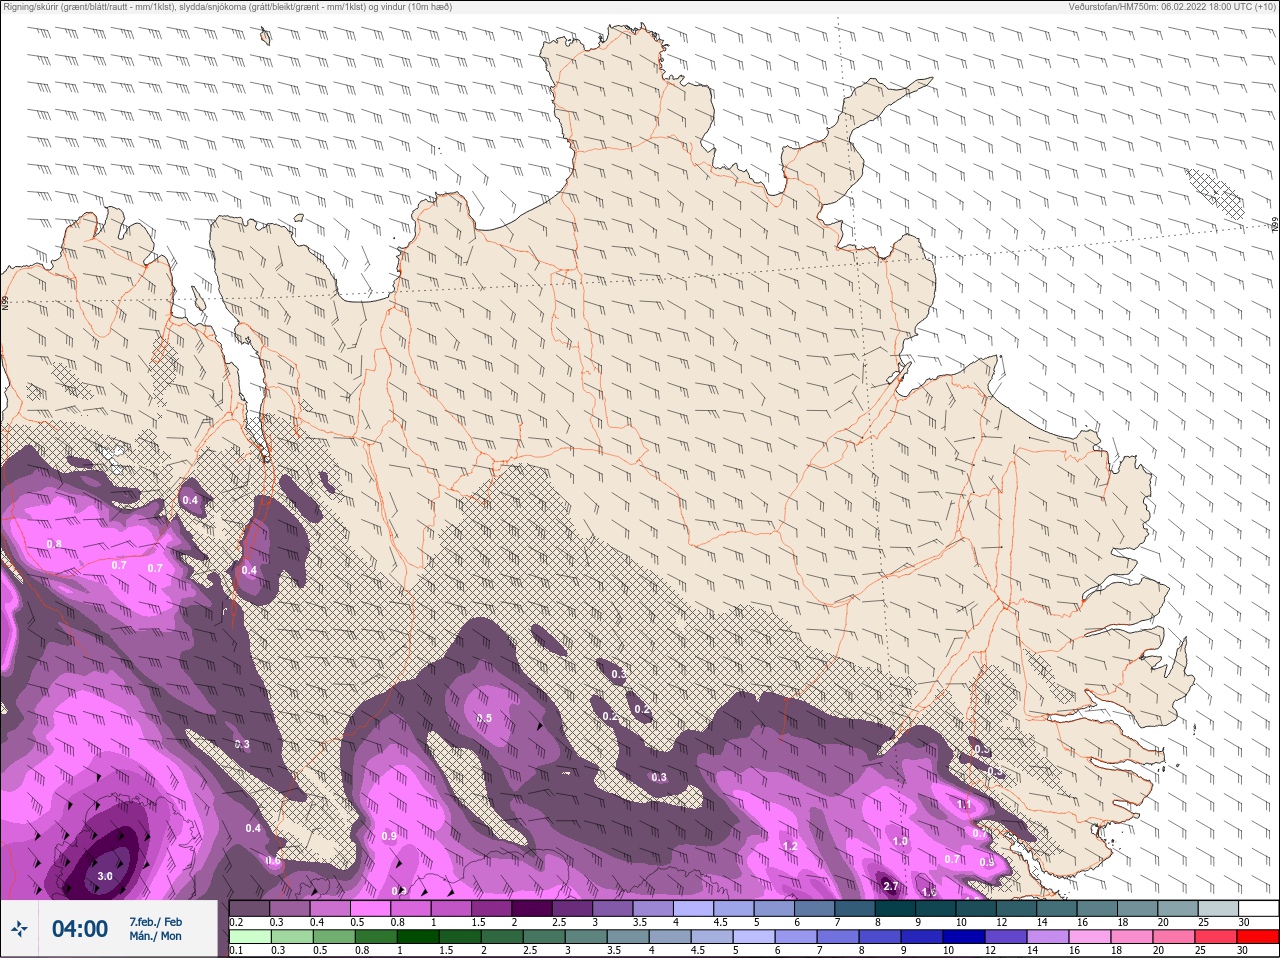Click the 1.0 precipitation value on the map

900,841
